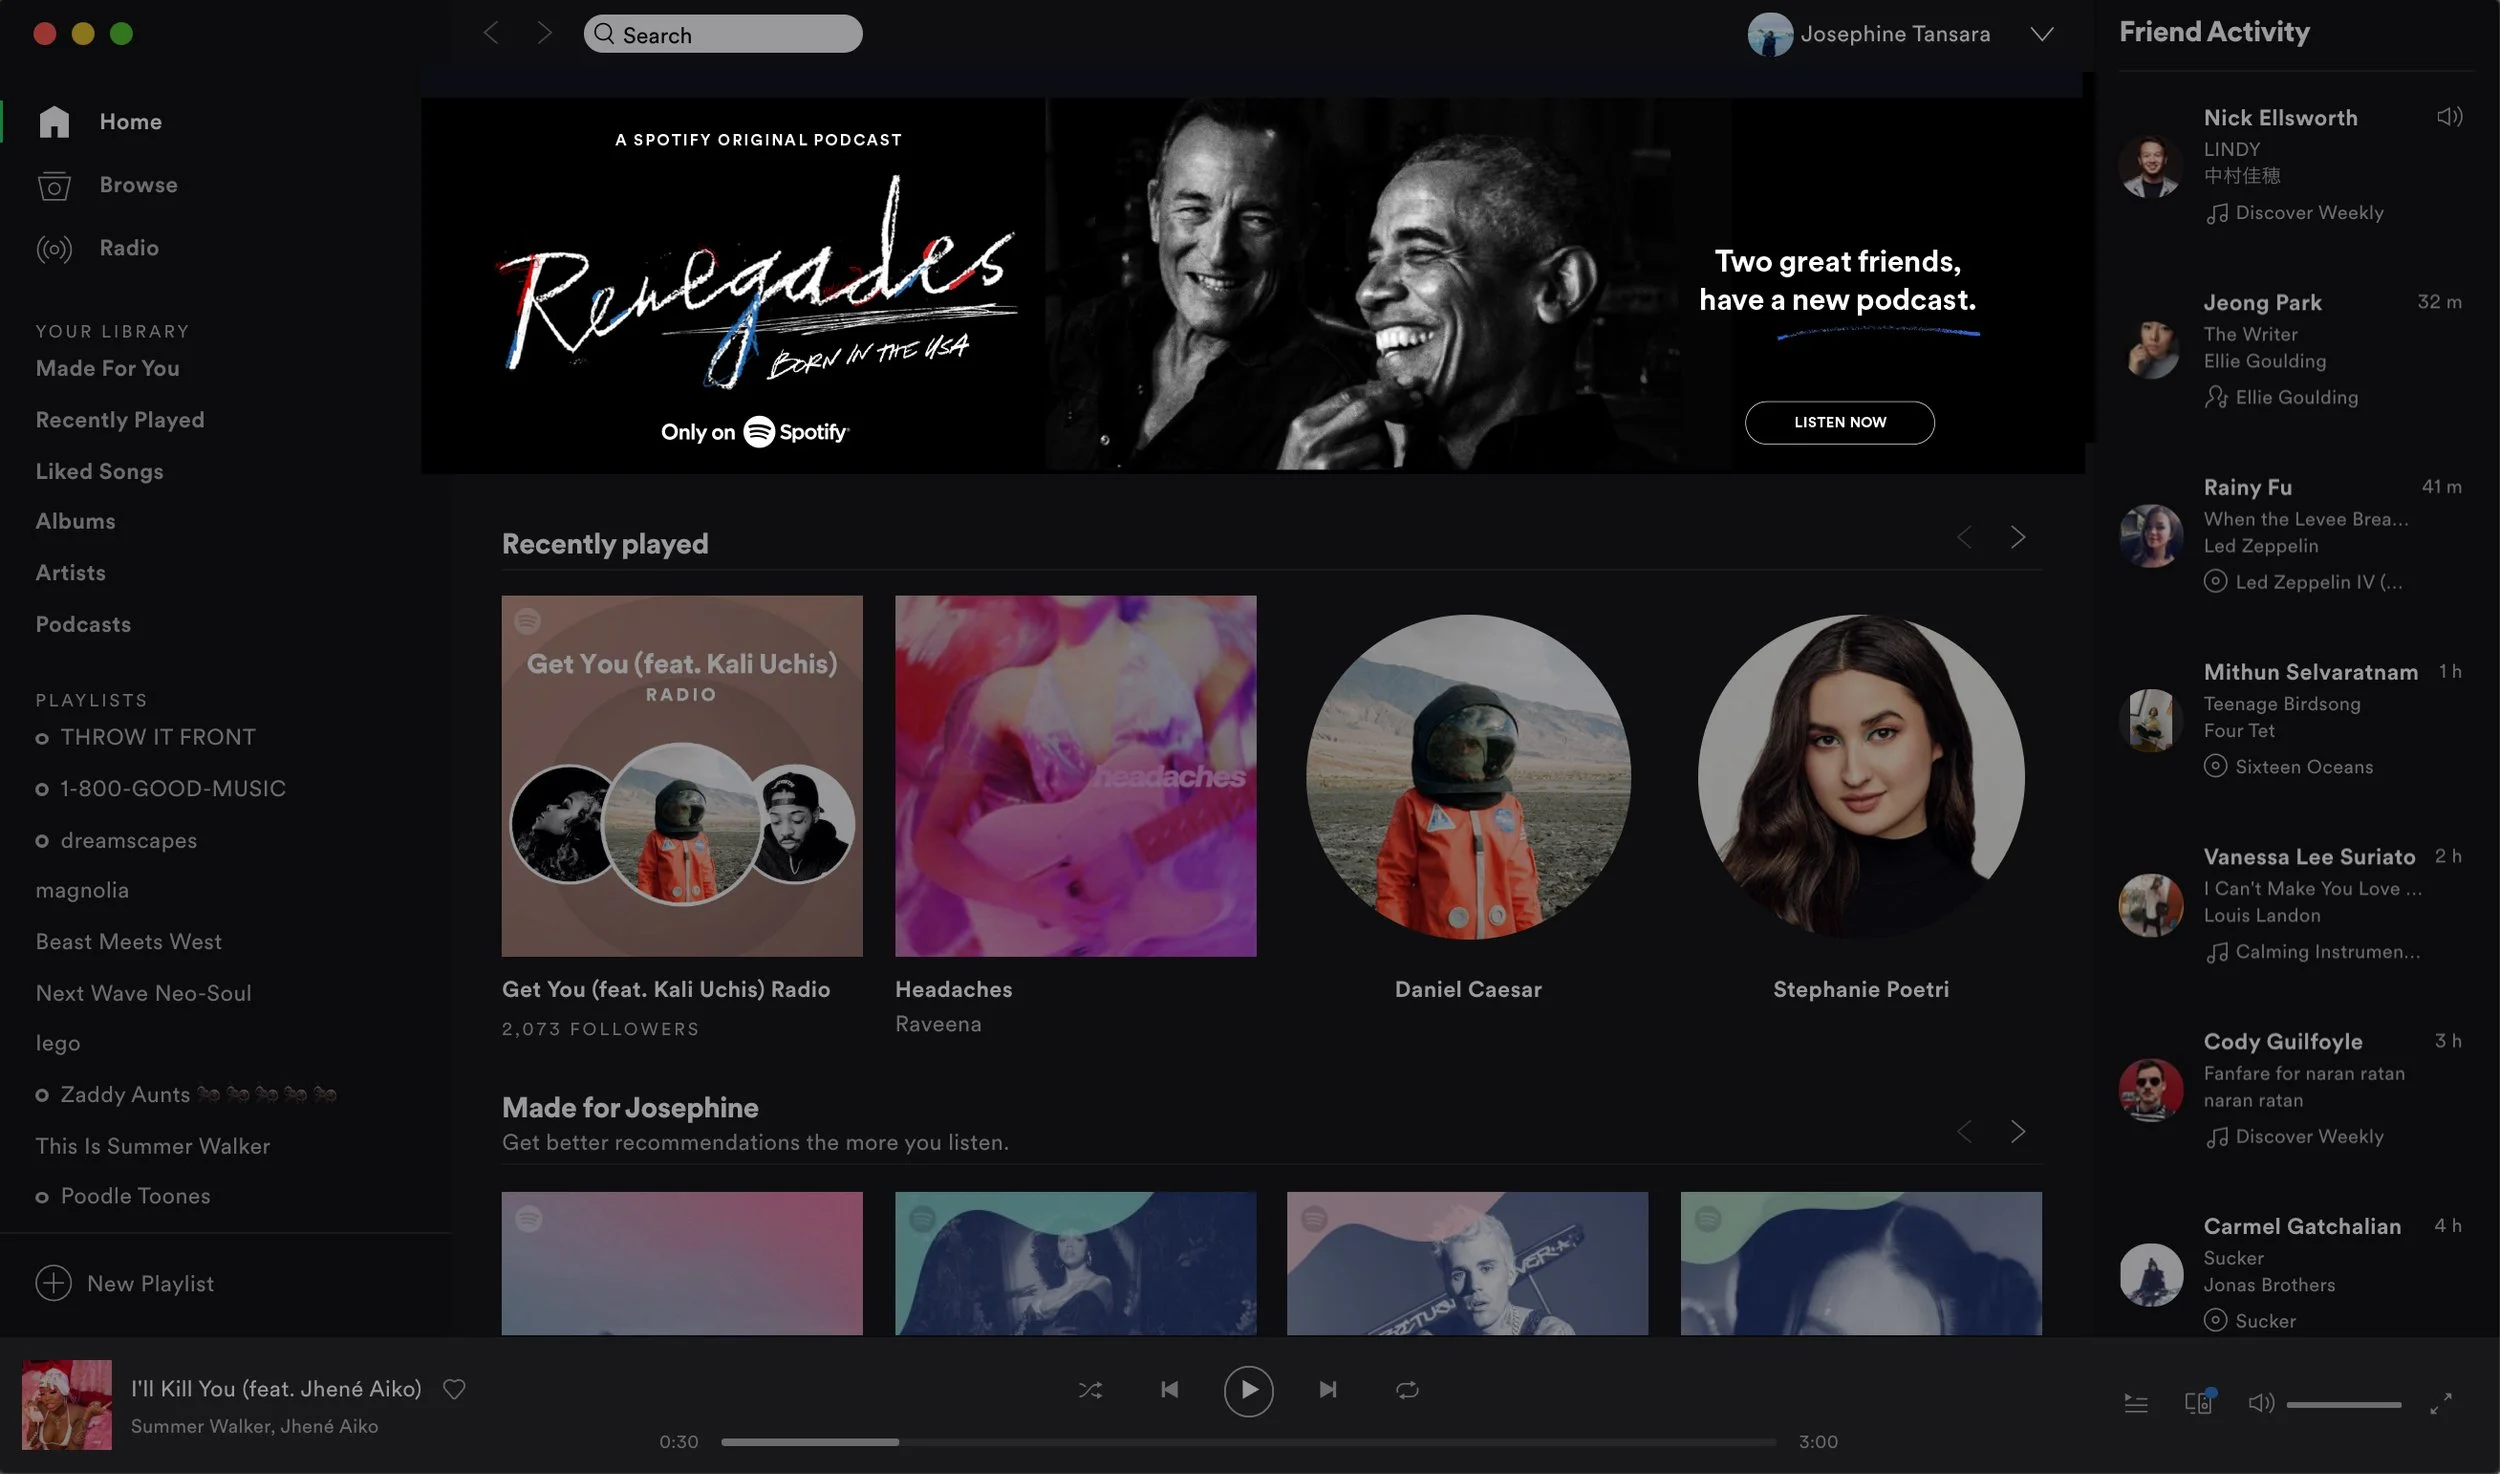The height and width of the screenshot is (1474, 2500).
Task: Go to the previous track
Action: pos(1169,1390)
